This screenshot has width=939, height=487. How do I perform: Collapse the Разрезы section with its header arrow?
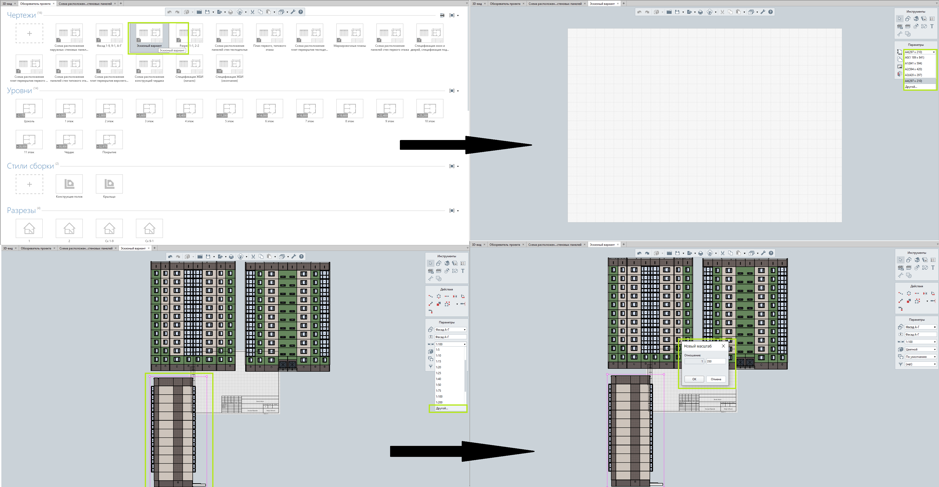(x=459, y=211)
